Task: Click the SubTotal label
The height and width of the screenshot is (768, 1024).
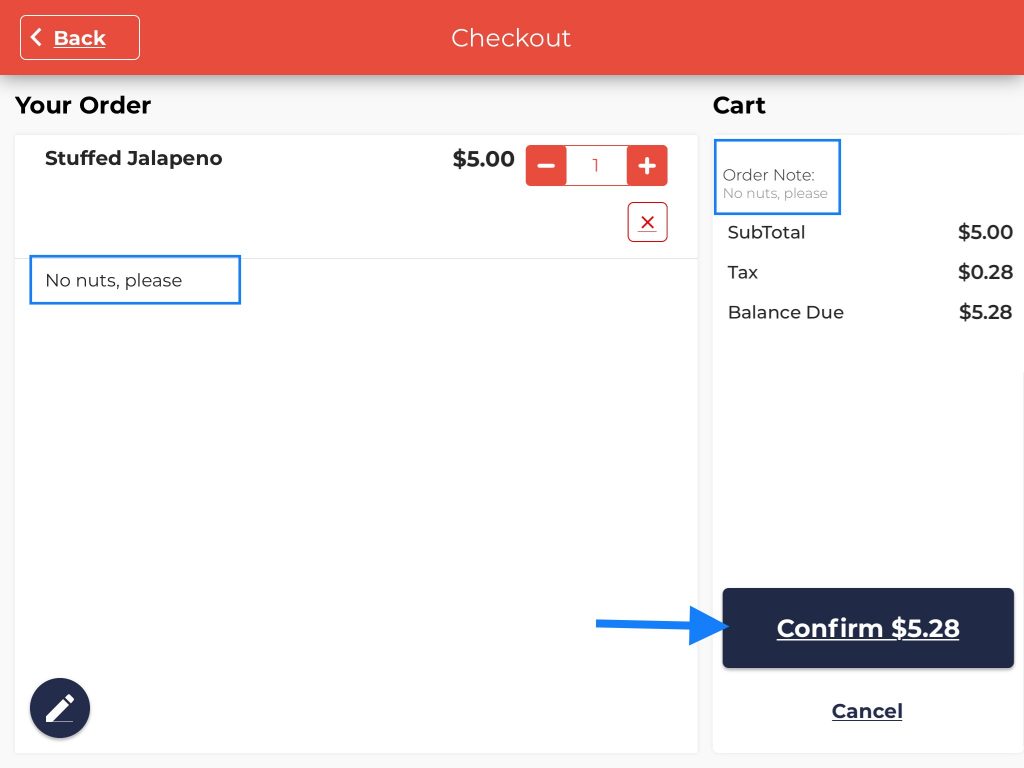Action: click(x=766, y=232)
